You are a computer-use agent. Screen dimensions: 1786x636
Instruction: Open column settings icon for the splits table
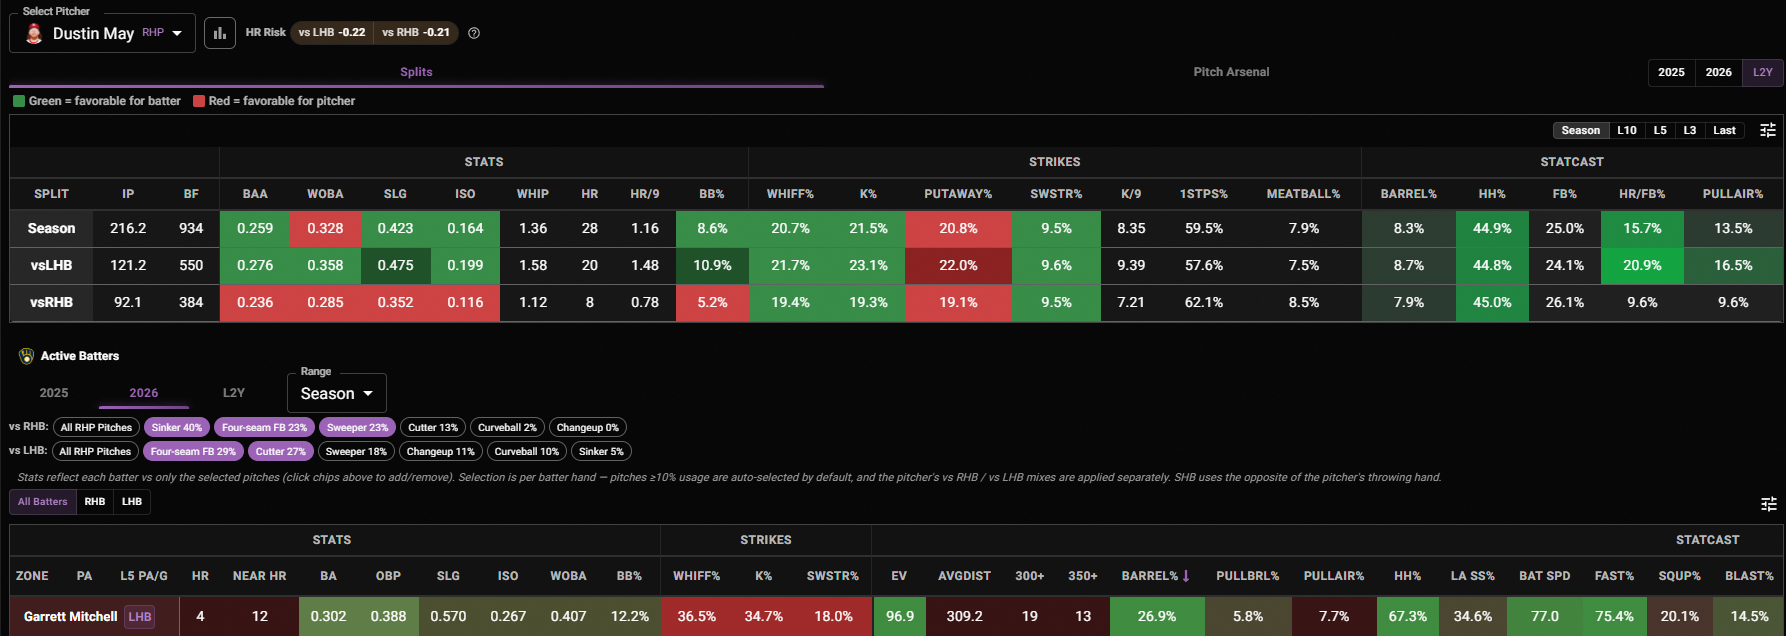pyautogui.click(x=1768, y=130)
